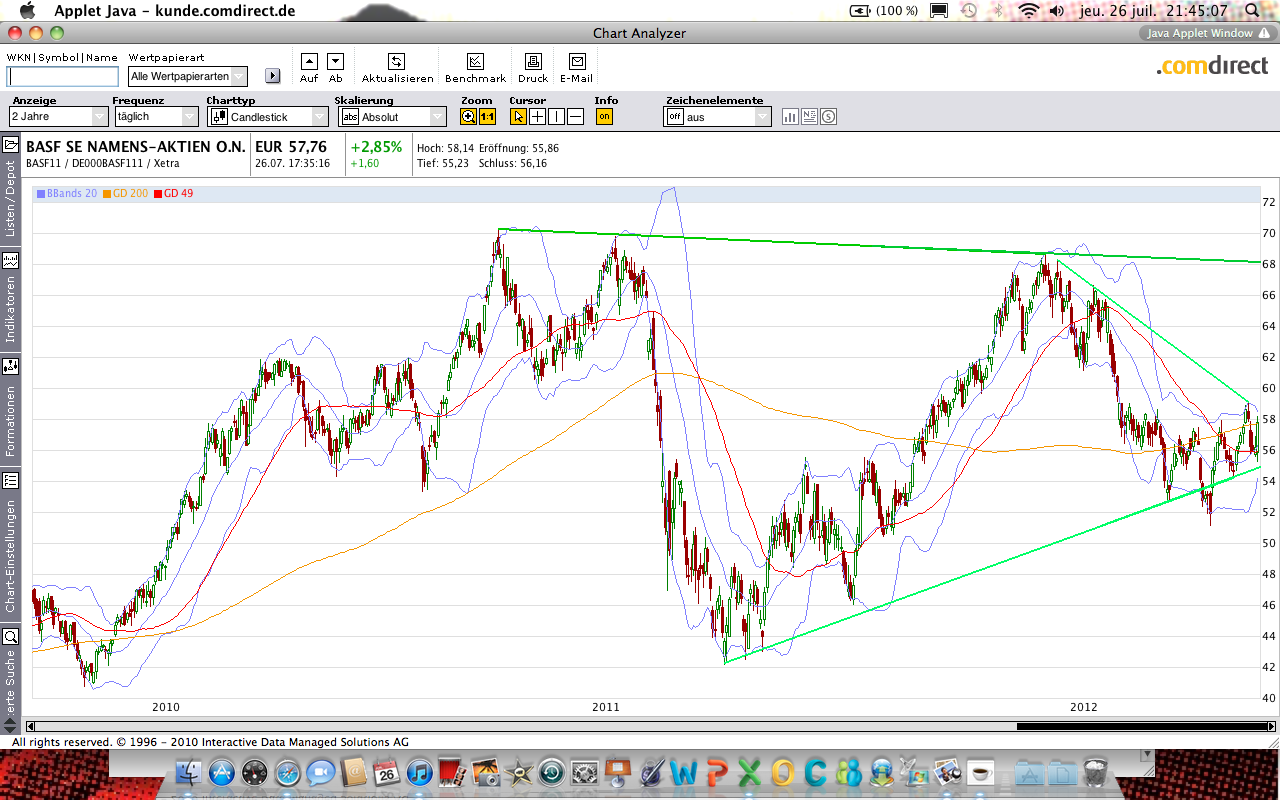Click the 2011 year label on axis

(606, 707)
